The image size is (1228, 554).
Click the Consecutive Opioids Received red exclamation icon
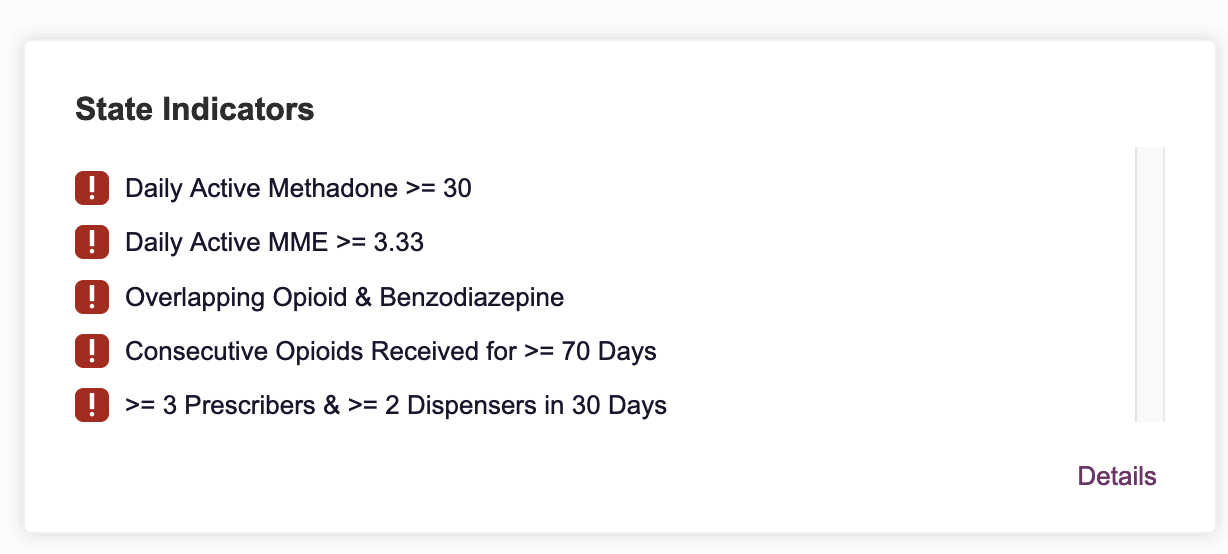click(x=92, y=351)
